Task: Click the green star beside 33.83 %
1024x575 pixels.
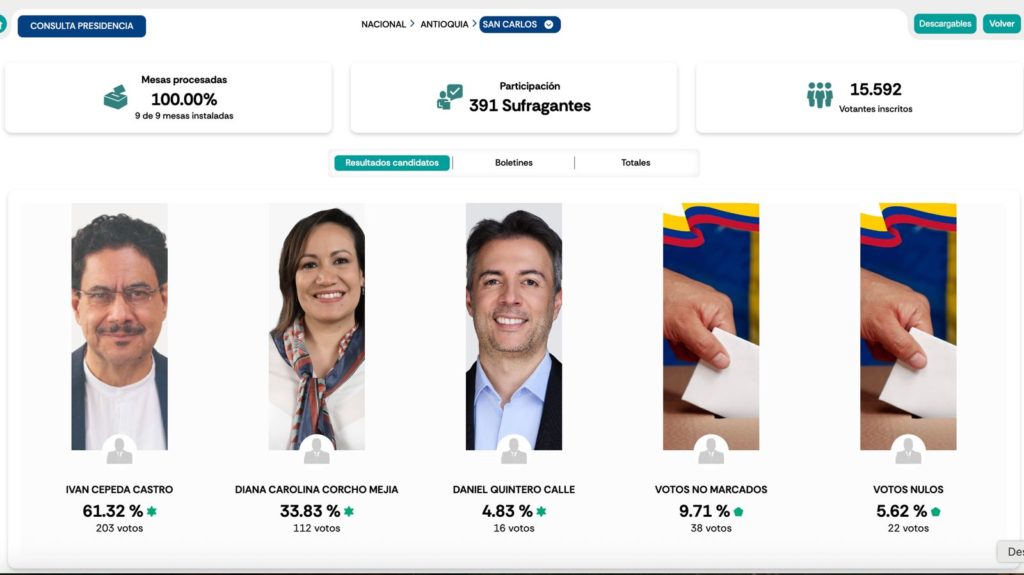Action: click(x=349, y=511)
